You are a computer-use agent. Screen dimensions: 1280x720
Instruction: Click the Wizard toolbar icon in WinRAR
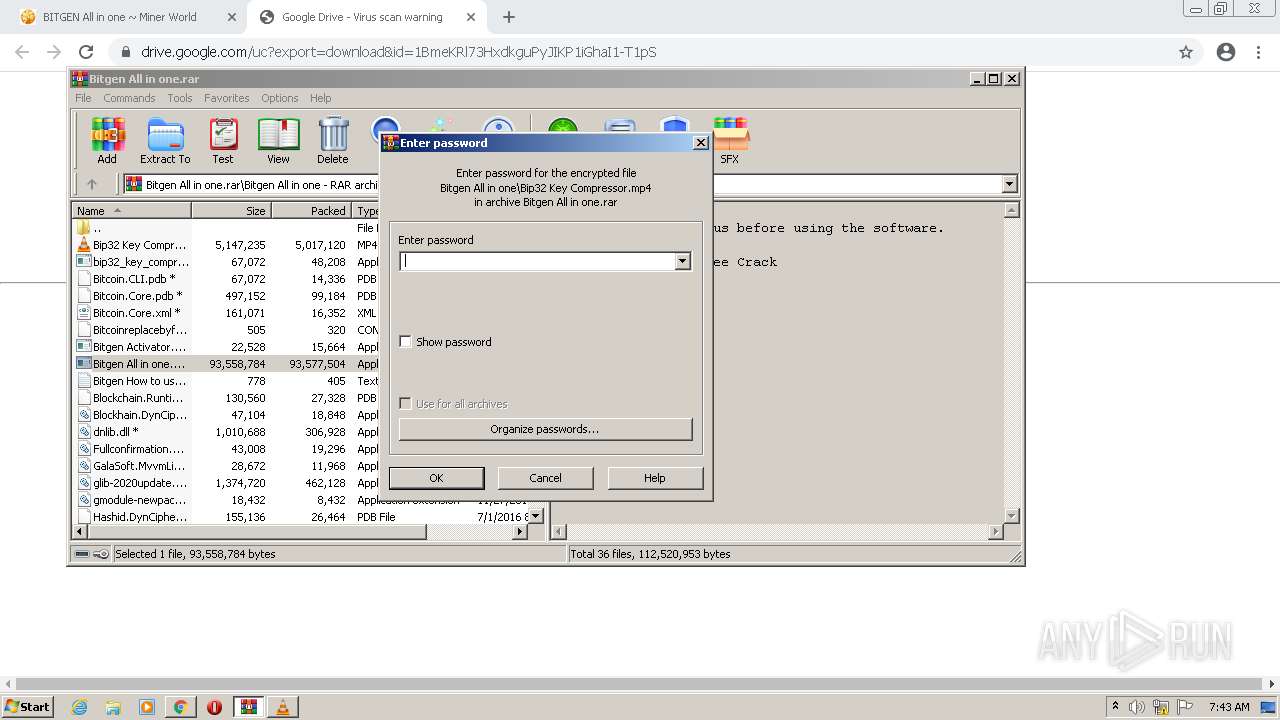[x=442, y=125]
